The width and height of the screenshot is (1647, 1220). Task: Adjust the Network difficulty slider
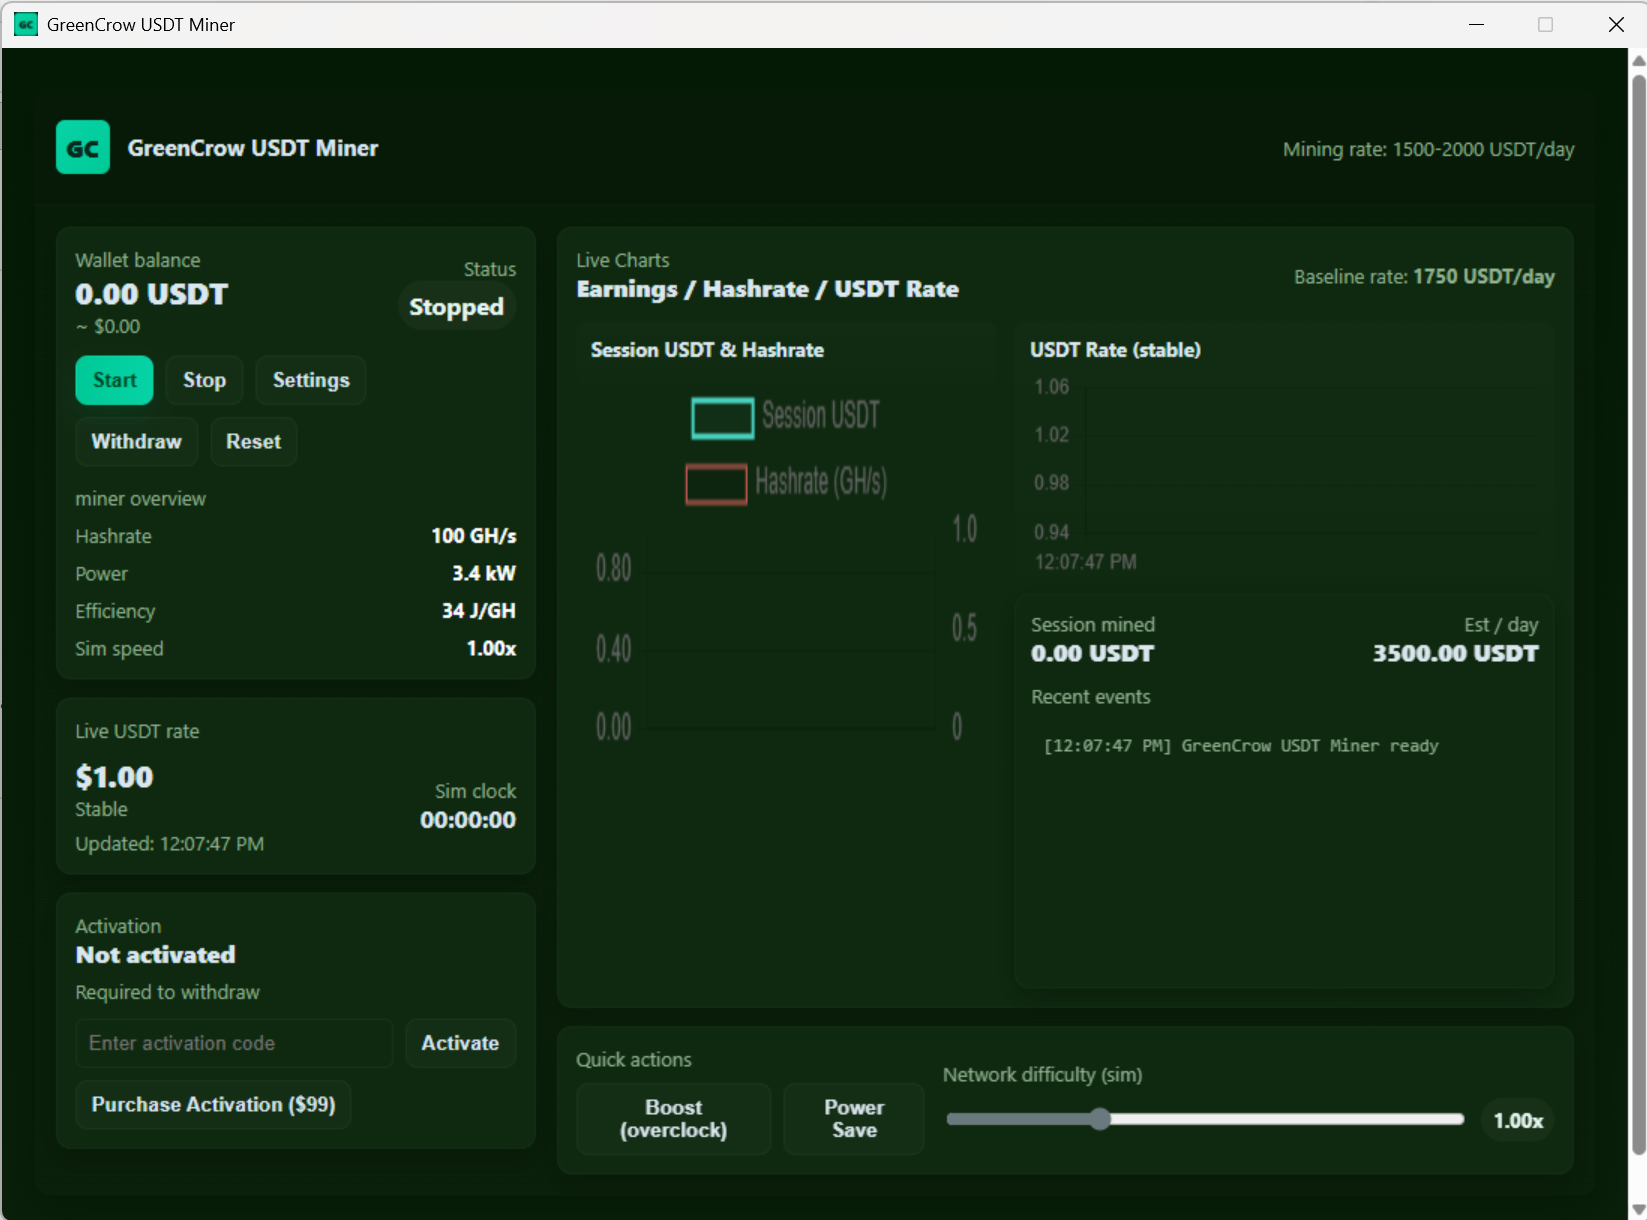tap(1100, 1120)
